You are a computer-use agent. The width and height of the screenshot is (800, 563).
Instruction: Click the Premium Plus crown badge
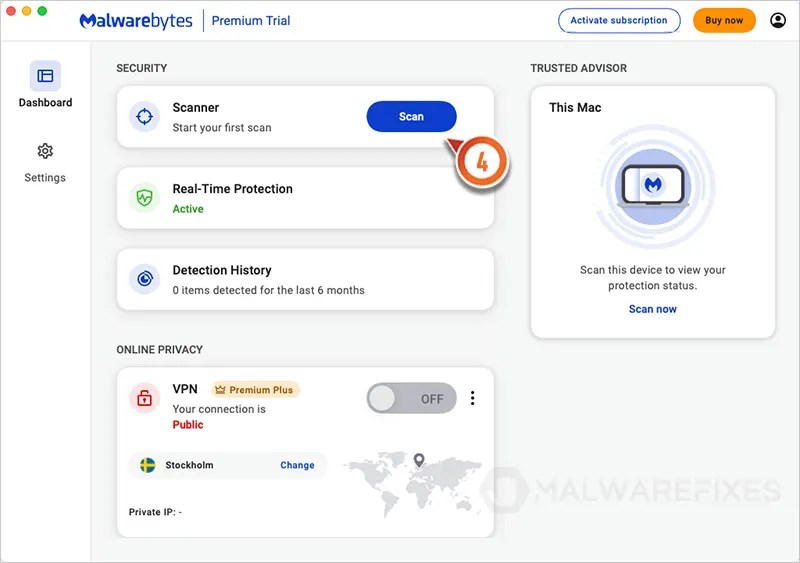[x=256, y=390]
